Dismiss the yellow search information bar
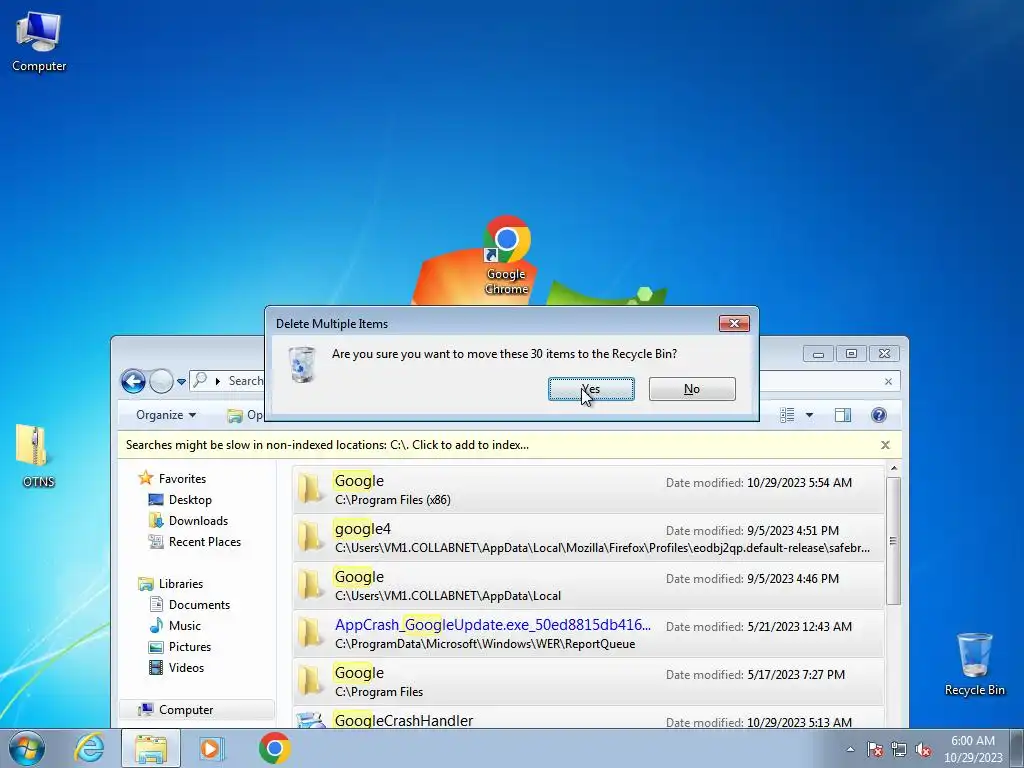The width and height of the screenshot is (1024, 768). pos(885,445)
